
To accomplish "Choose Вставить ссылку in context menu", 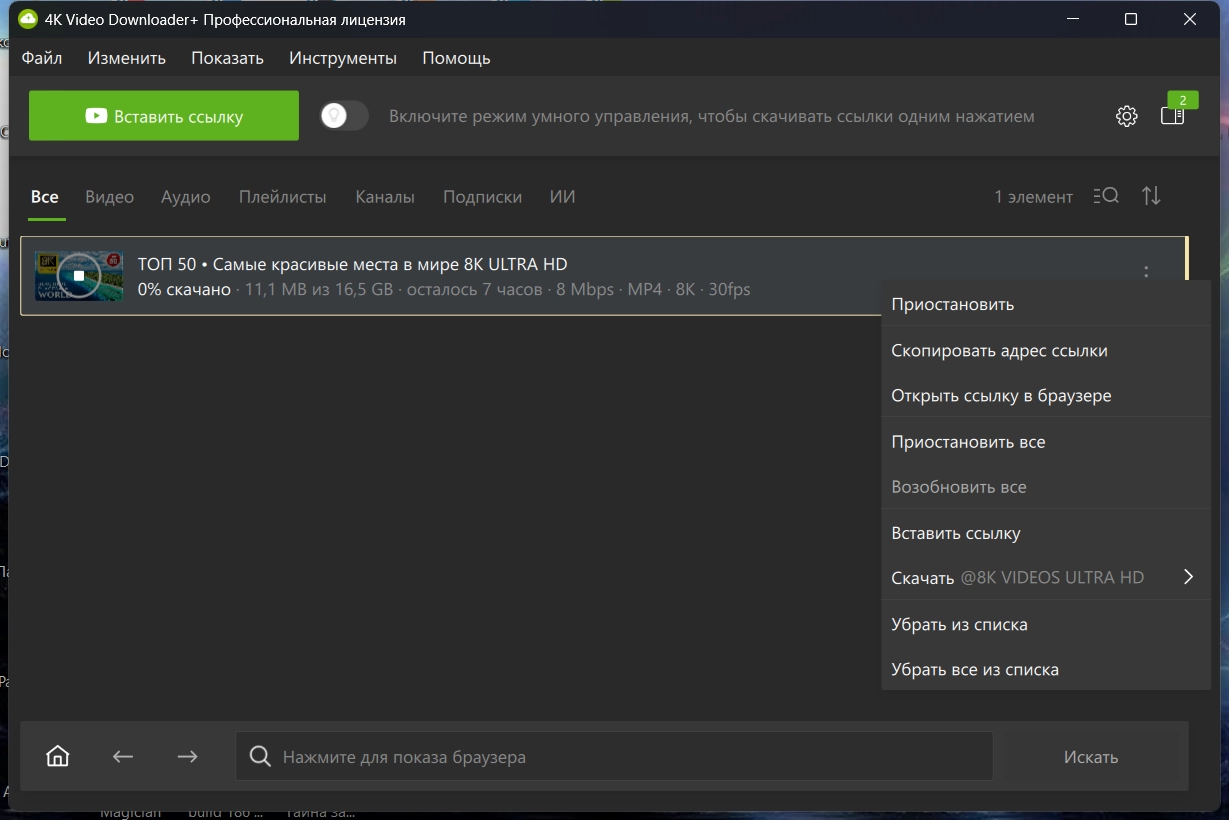I will (1045, 533).
